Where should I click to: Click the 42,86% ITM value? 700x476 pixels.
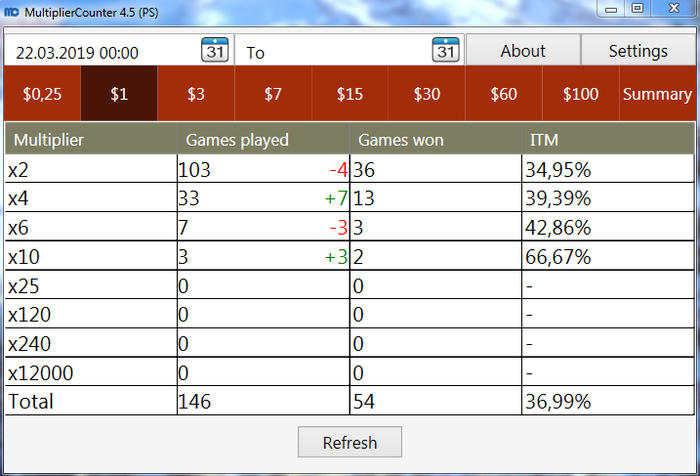click(x=558, y=228)
